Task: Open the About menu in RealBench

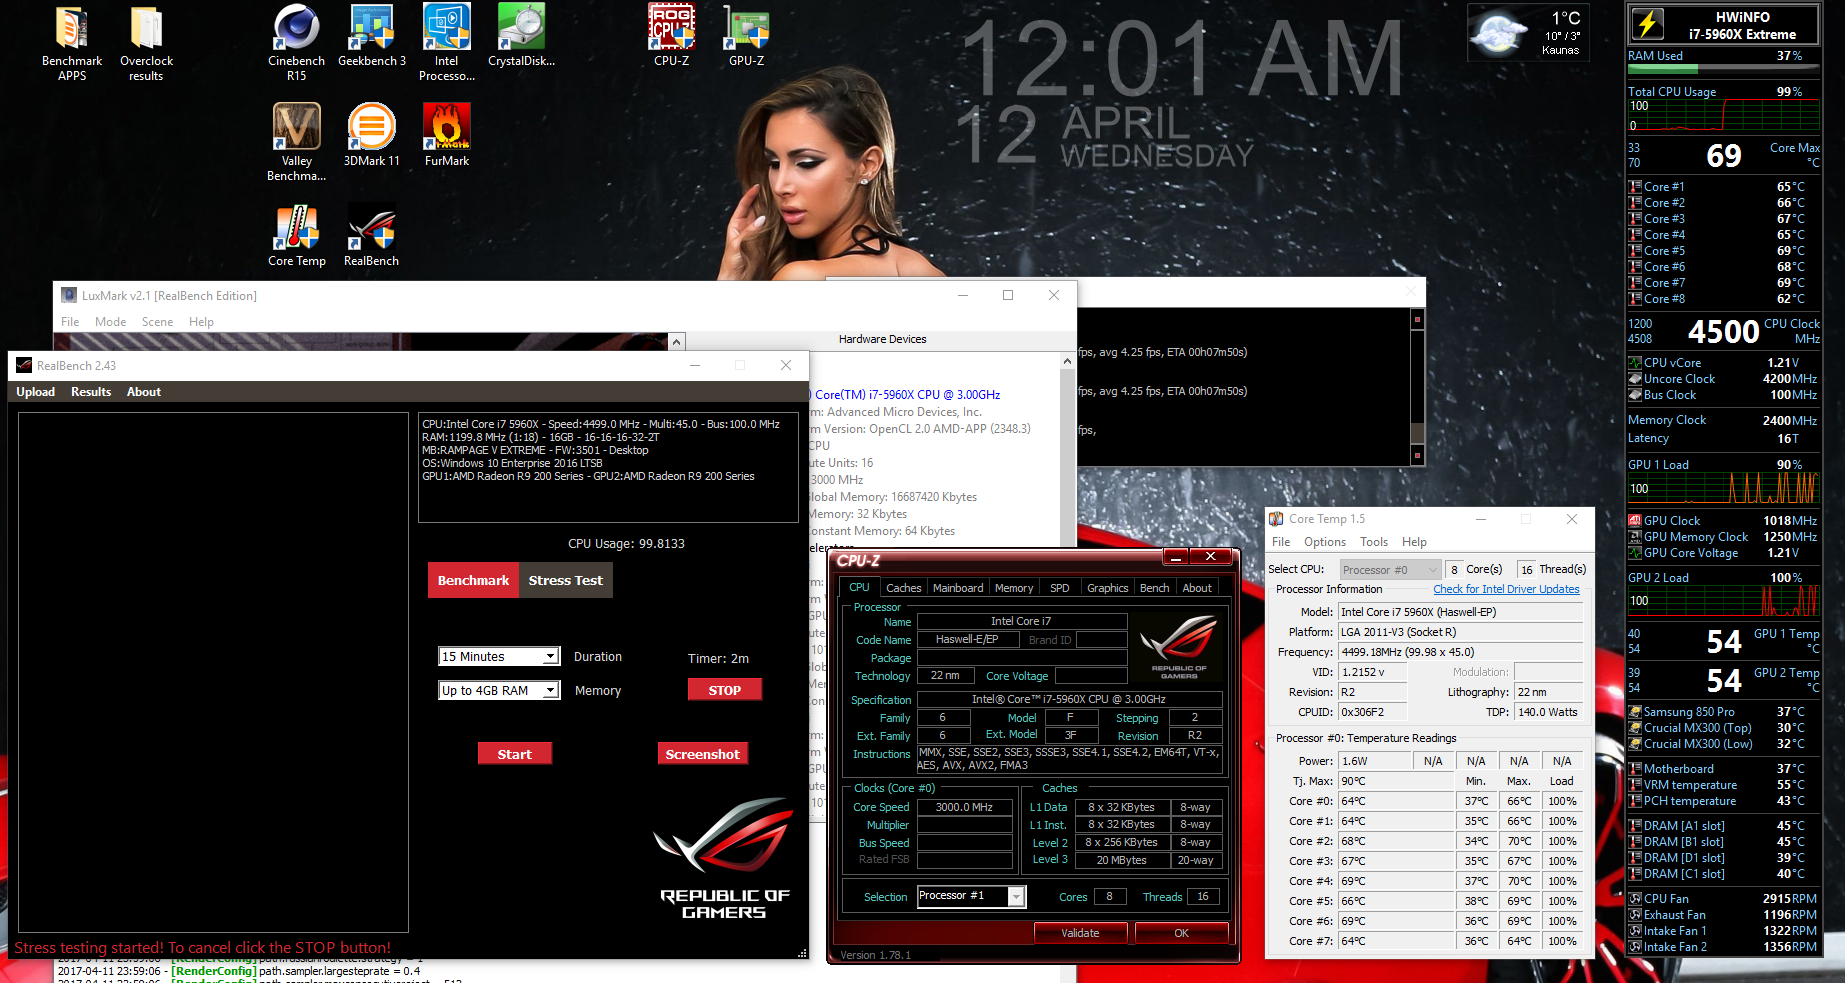Action: coord(144,392)
